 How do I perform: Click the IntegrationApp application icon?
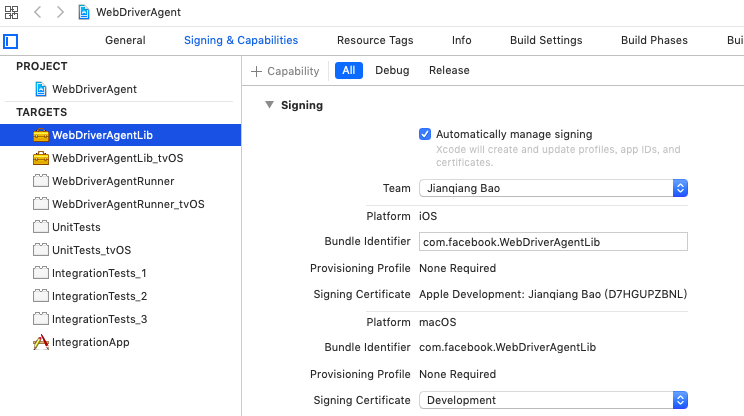click(x=41, y=342)
